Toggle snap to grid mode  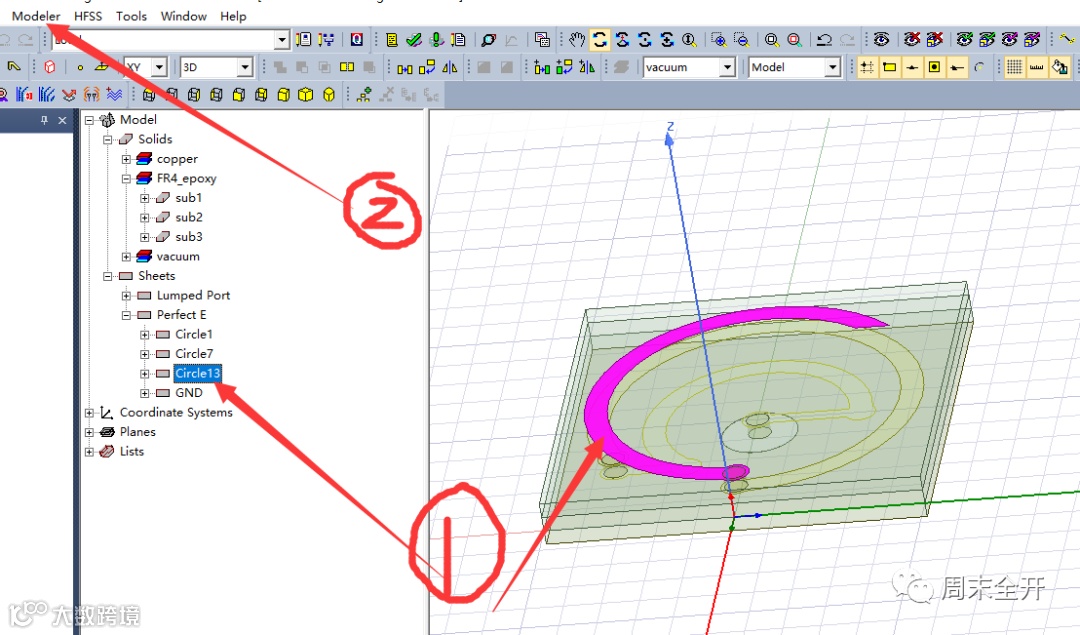[867, 67]
